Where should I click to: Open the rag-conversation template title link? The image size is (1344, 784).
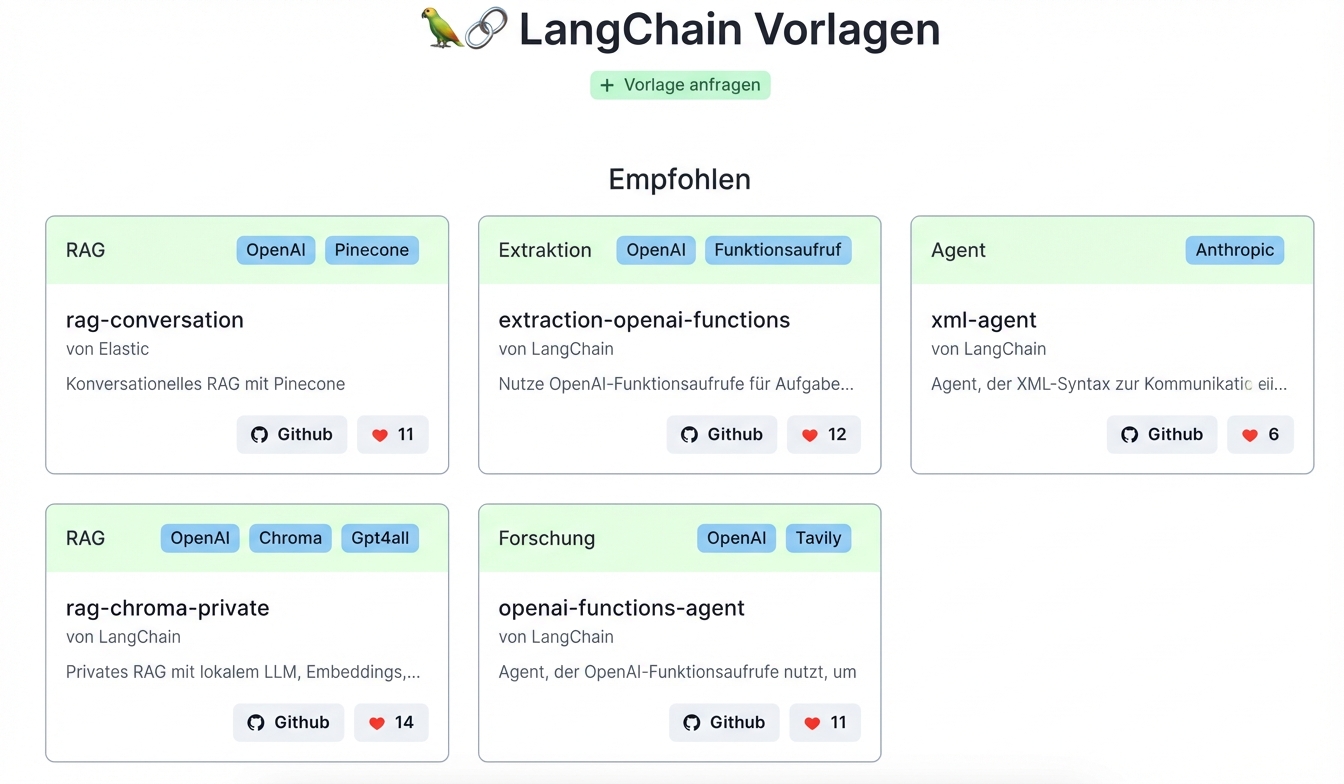[154, 320]
